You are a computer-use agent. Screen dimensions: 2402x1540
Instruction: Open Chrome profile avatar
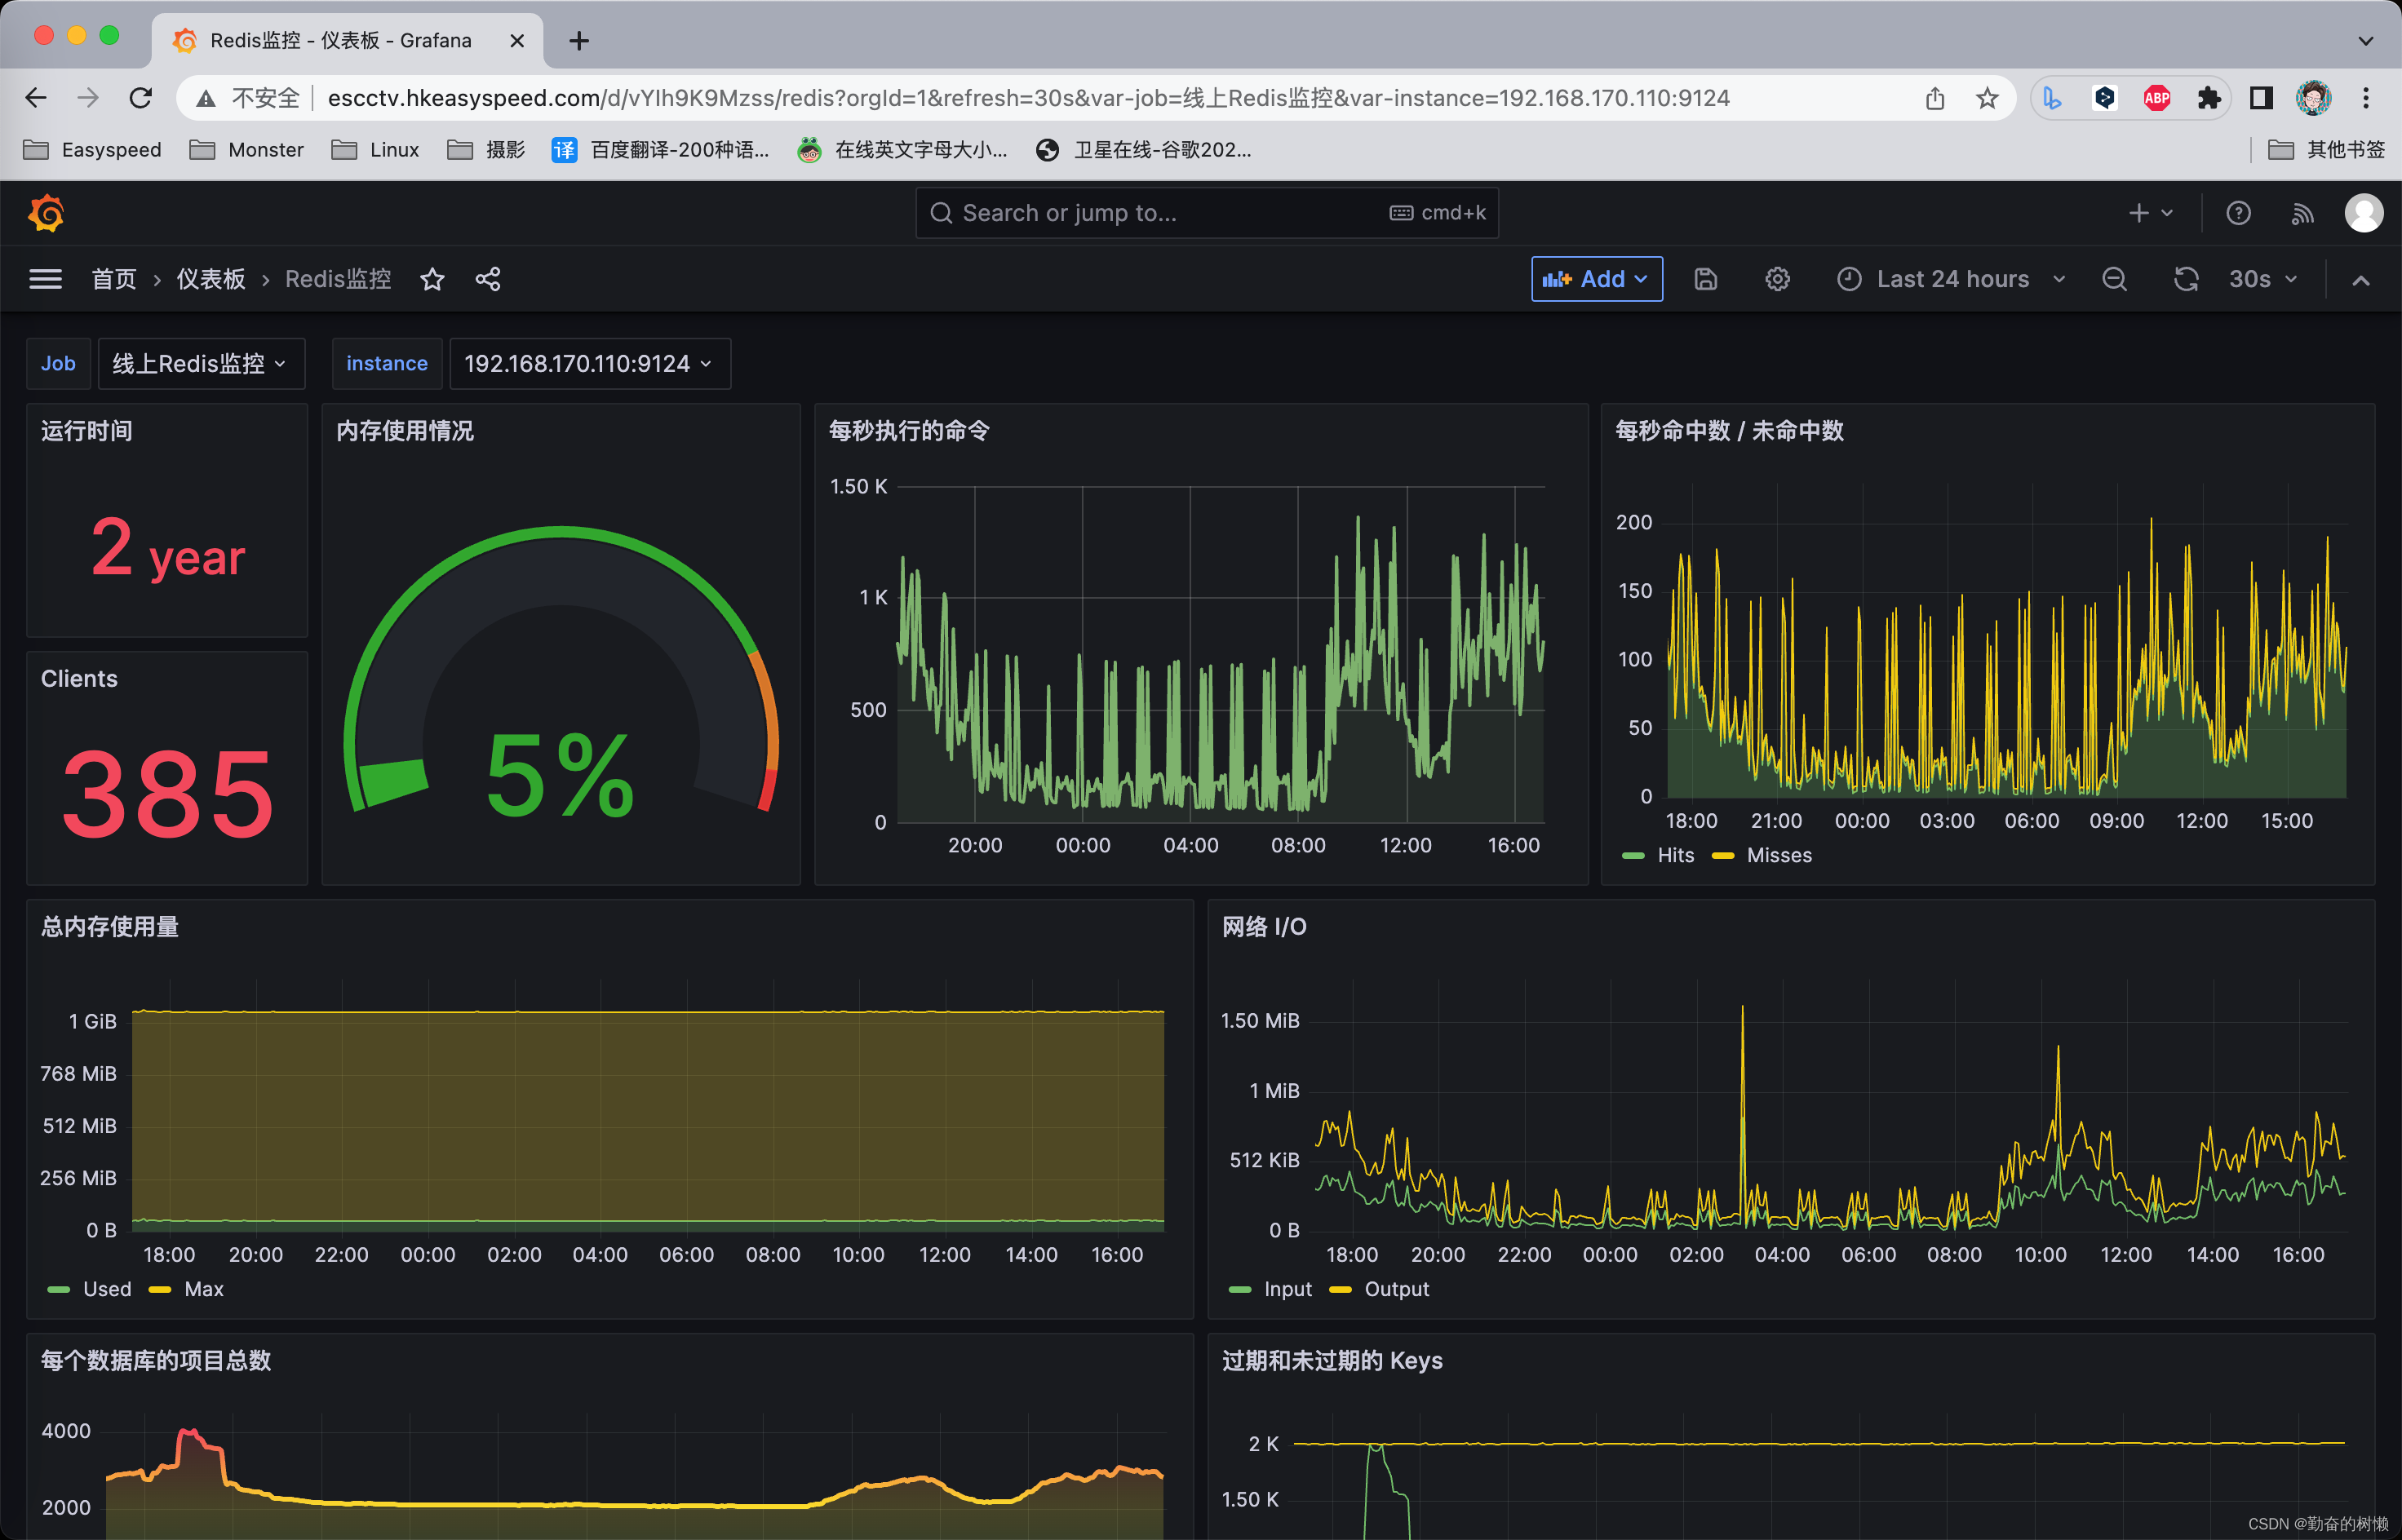[x=2314, y=98]
